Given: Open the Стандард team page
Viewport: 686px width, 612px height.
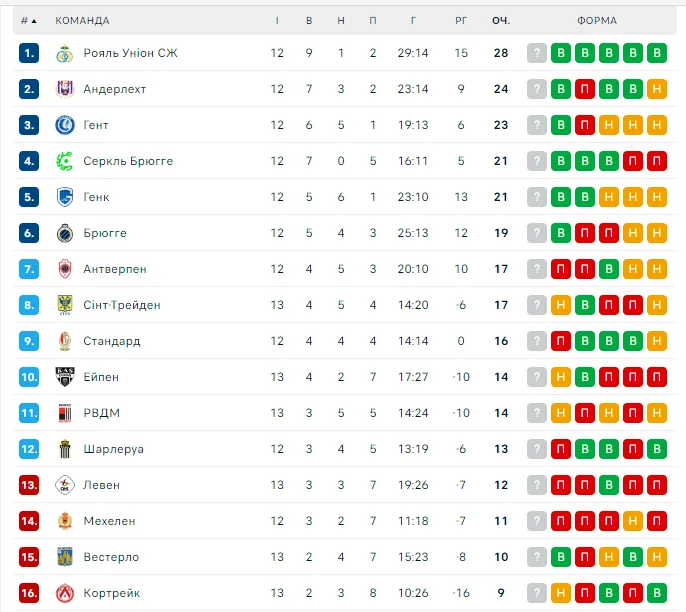Looking at the screenshot, I should 112,341.
